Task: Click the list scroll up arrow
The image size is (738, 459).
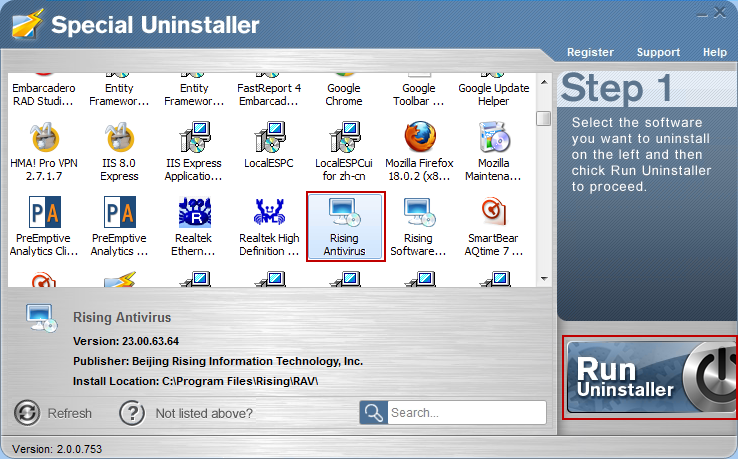Action: tap(544, 82)
